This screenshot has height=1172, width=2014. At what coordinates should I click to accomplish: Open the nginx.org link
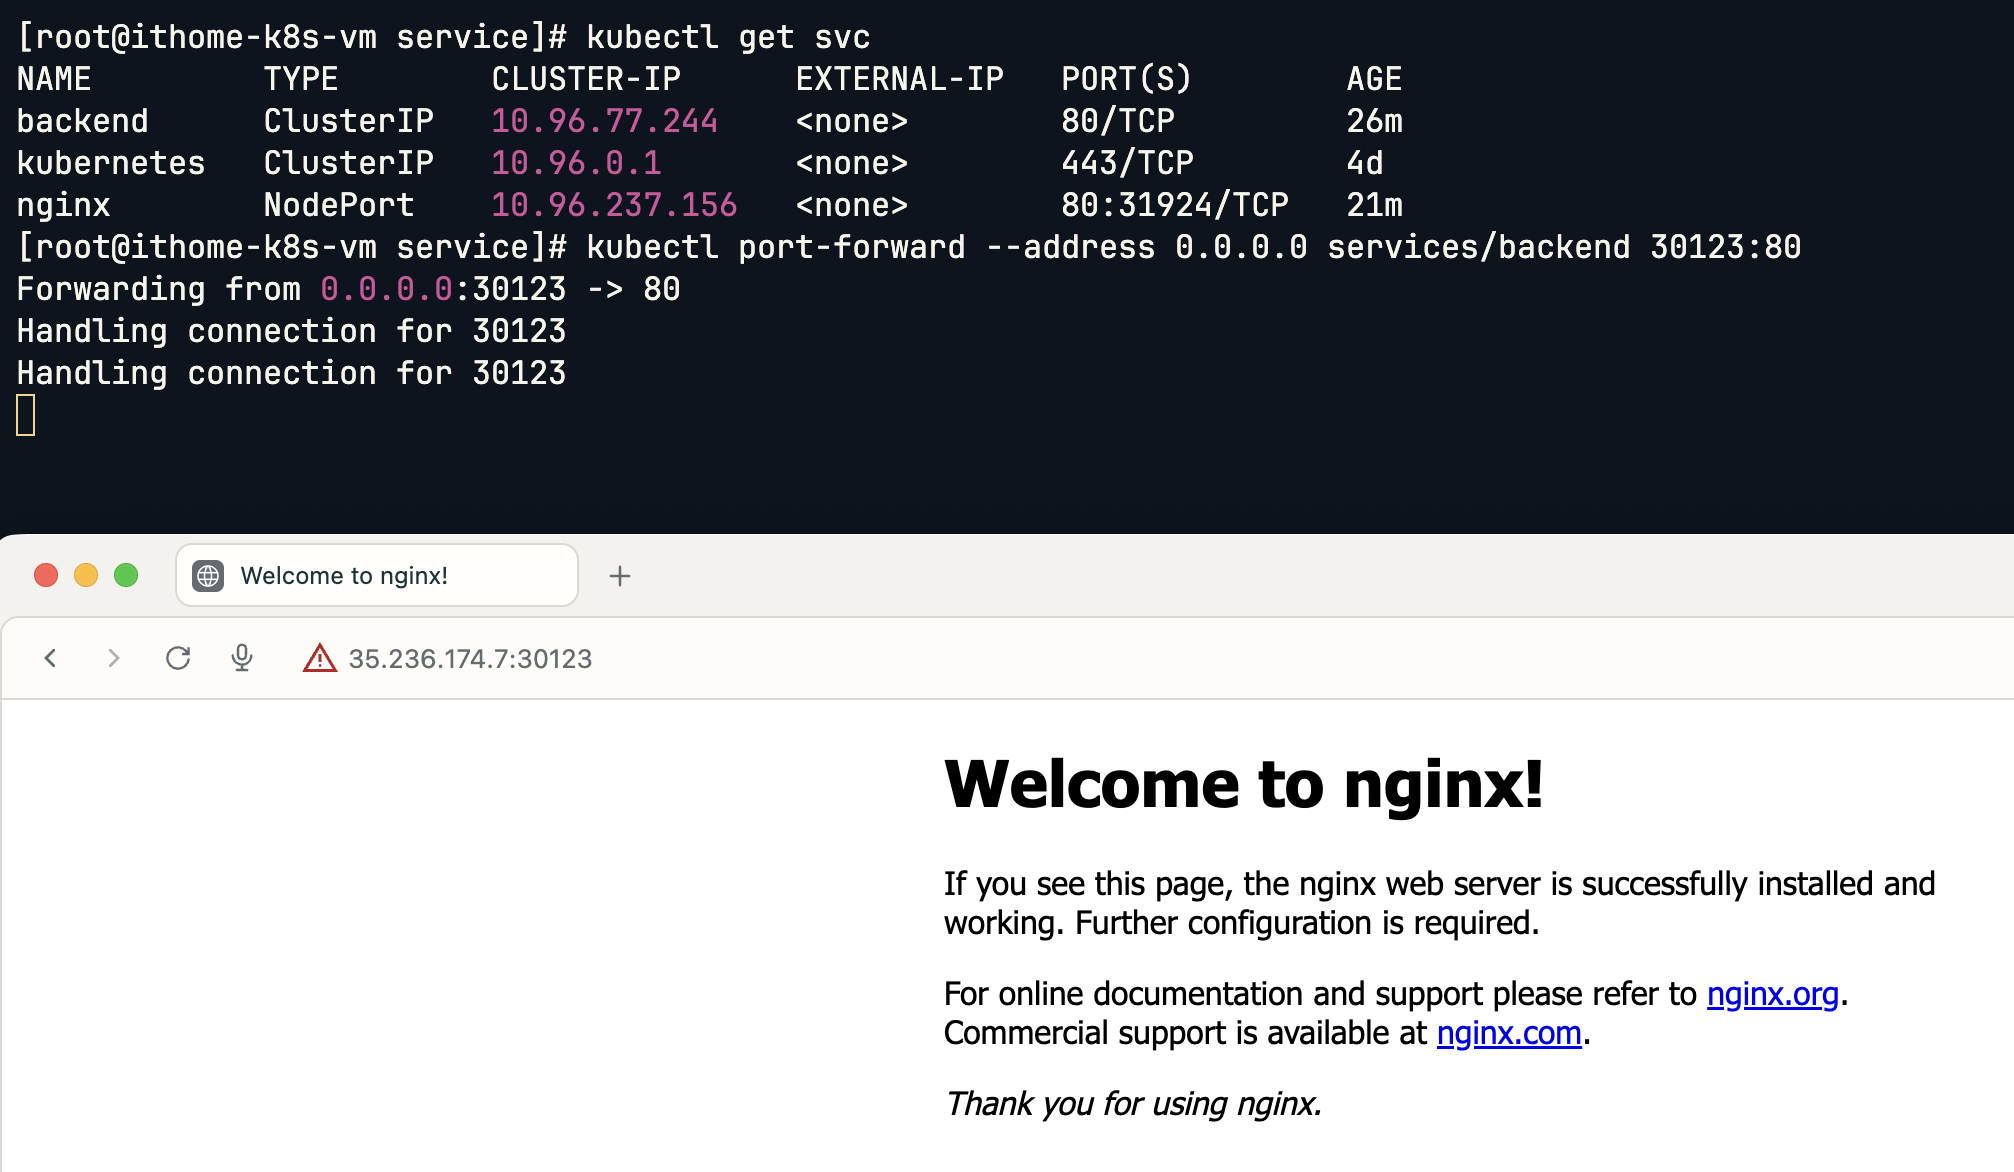[x=1772, y=994]
